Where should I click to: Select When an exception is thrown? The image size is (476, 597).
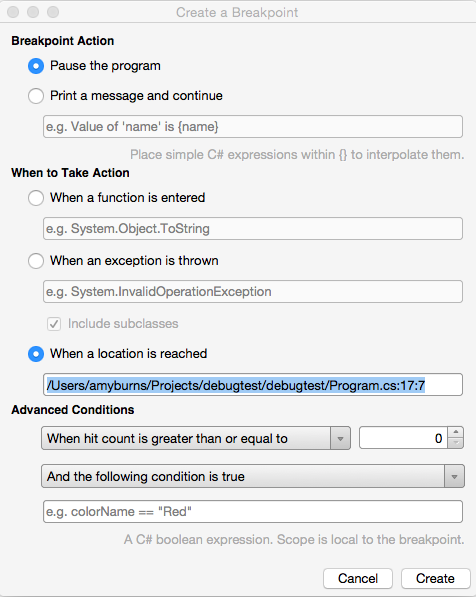(36, 261)
